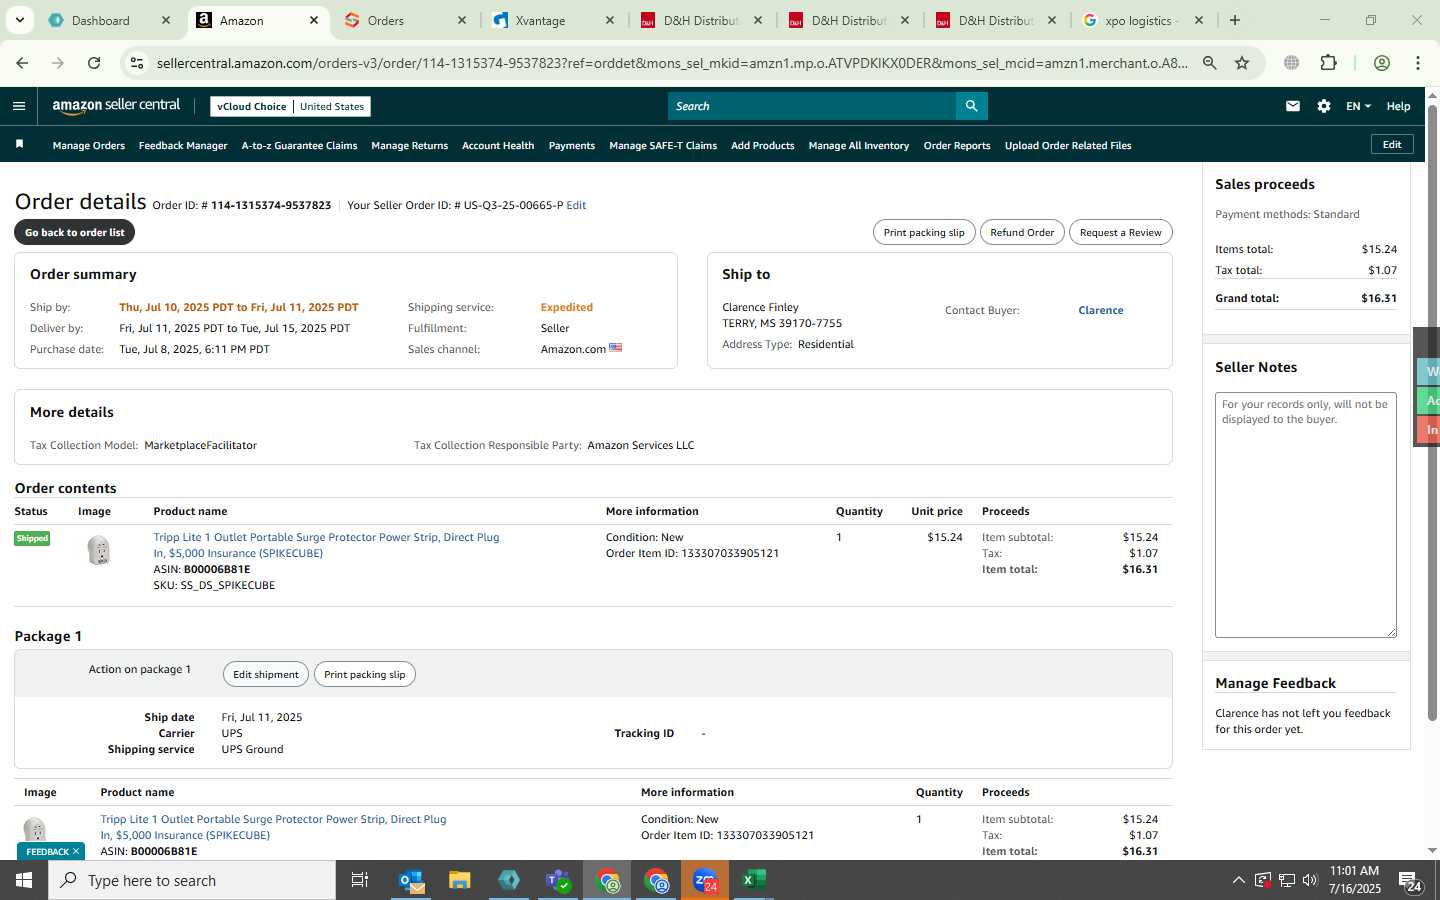Click Go back to order list
1440x900 pixels.
(x=75, y=232)
